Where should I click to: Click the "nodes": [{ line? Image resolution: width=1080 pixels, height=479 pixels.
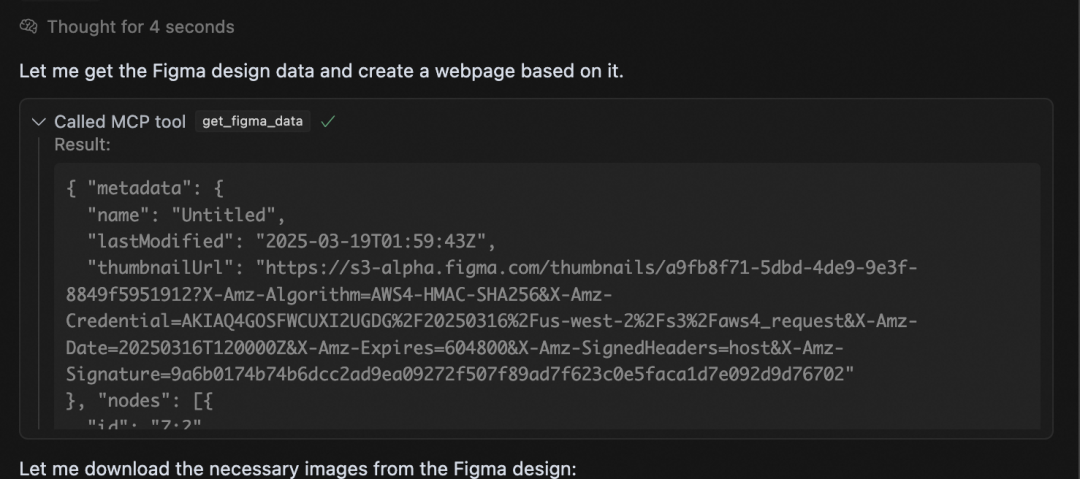pos(140,401)
